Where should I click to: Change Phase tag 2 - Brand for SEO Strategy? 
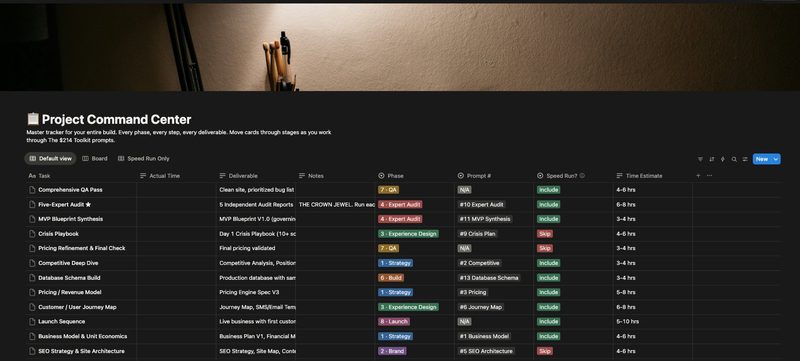(x=392, y=351)
